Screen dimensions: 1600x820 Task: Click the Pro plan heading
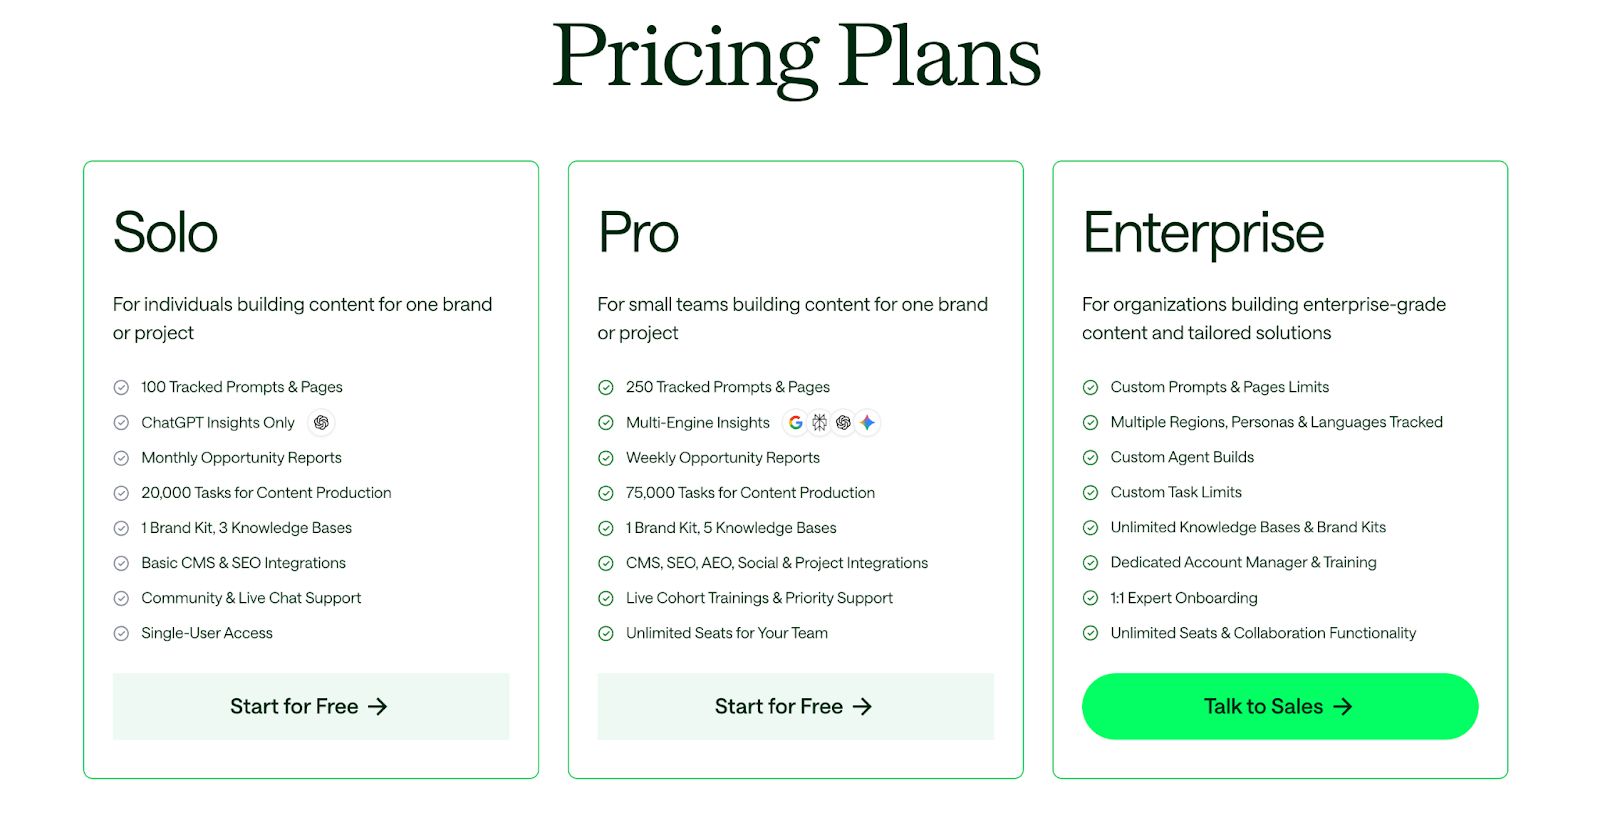click(x=637, y=232)
